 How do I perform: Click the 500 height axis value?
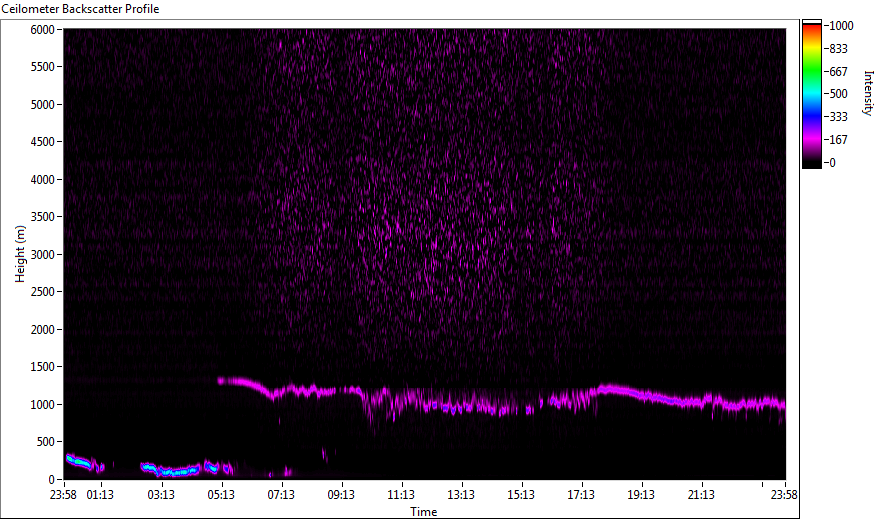click(46, 442)
